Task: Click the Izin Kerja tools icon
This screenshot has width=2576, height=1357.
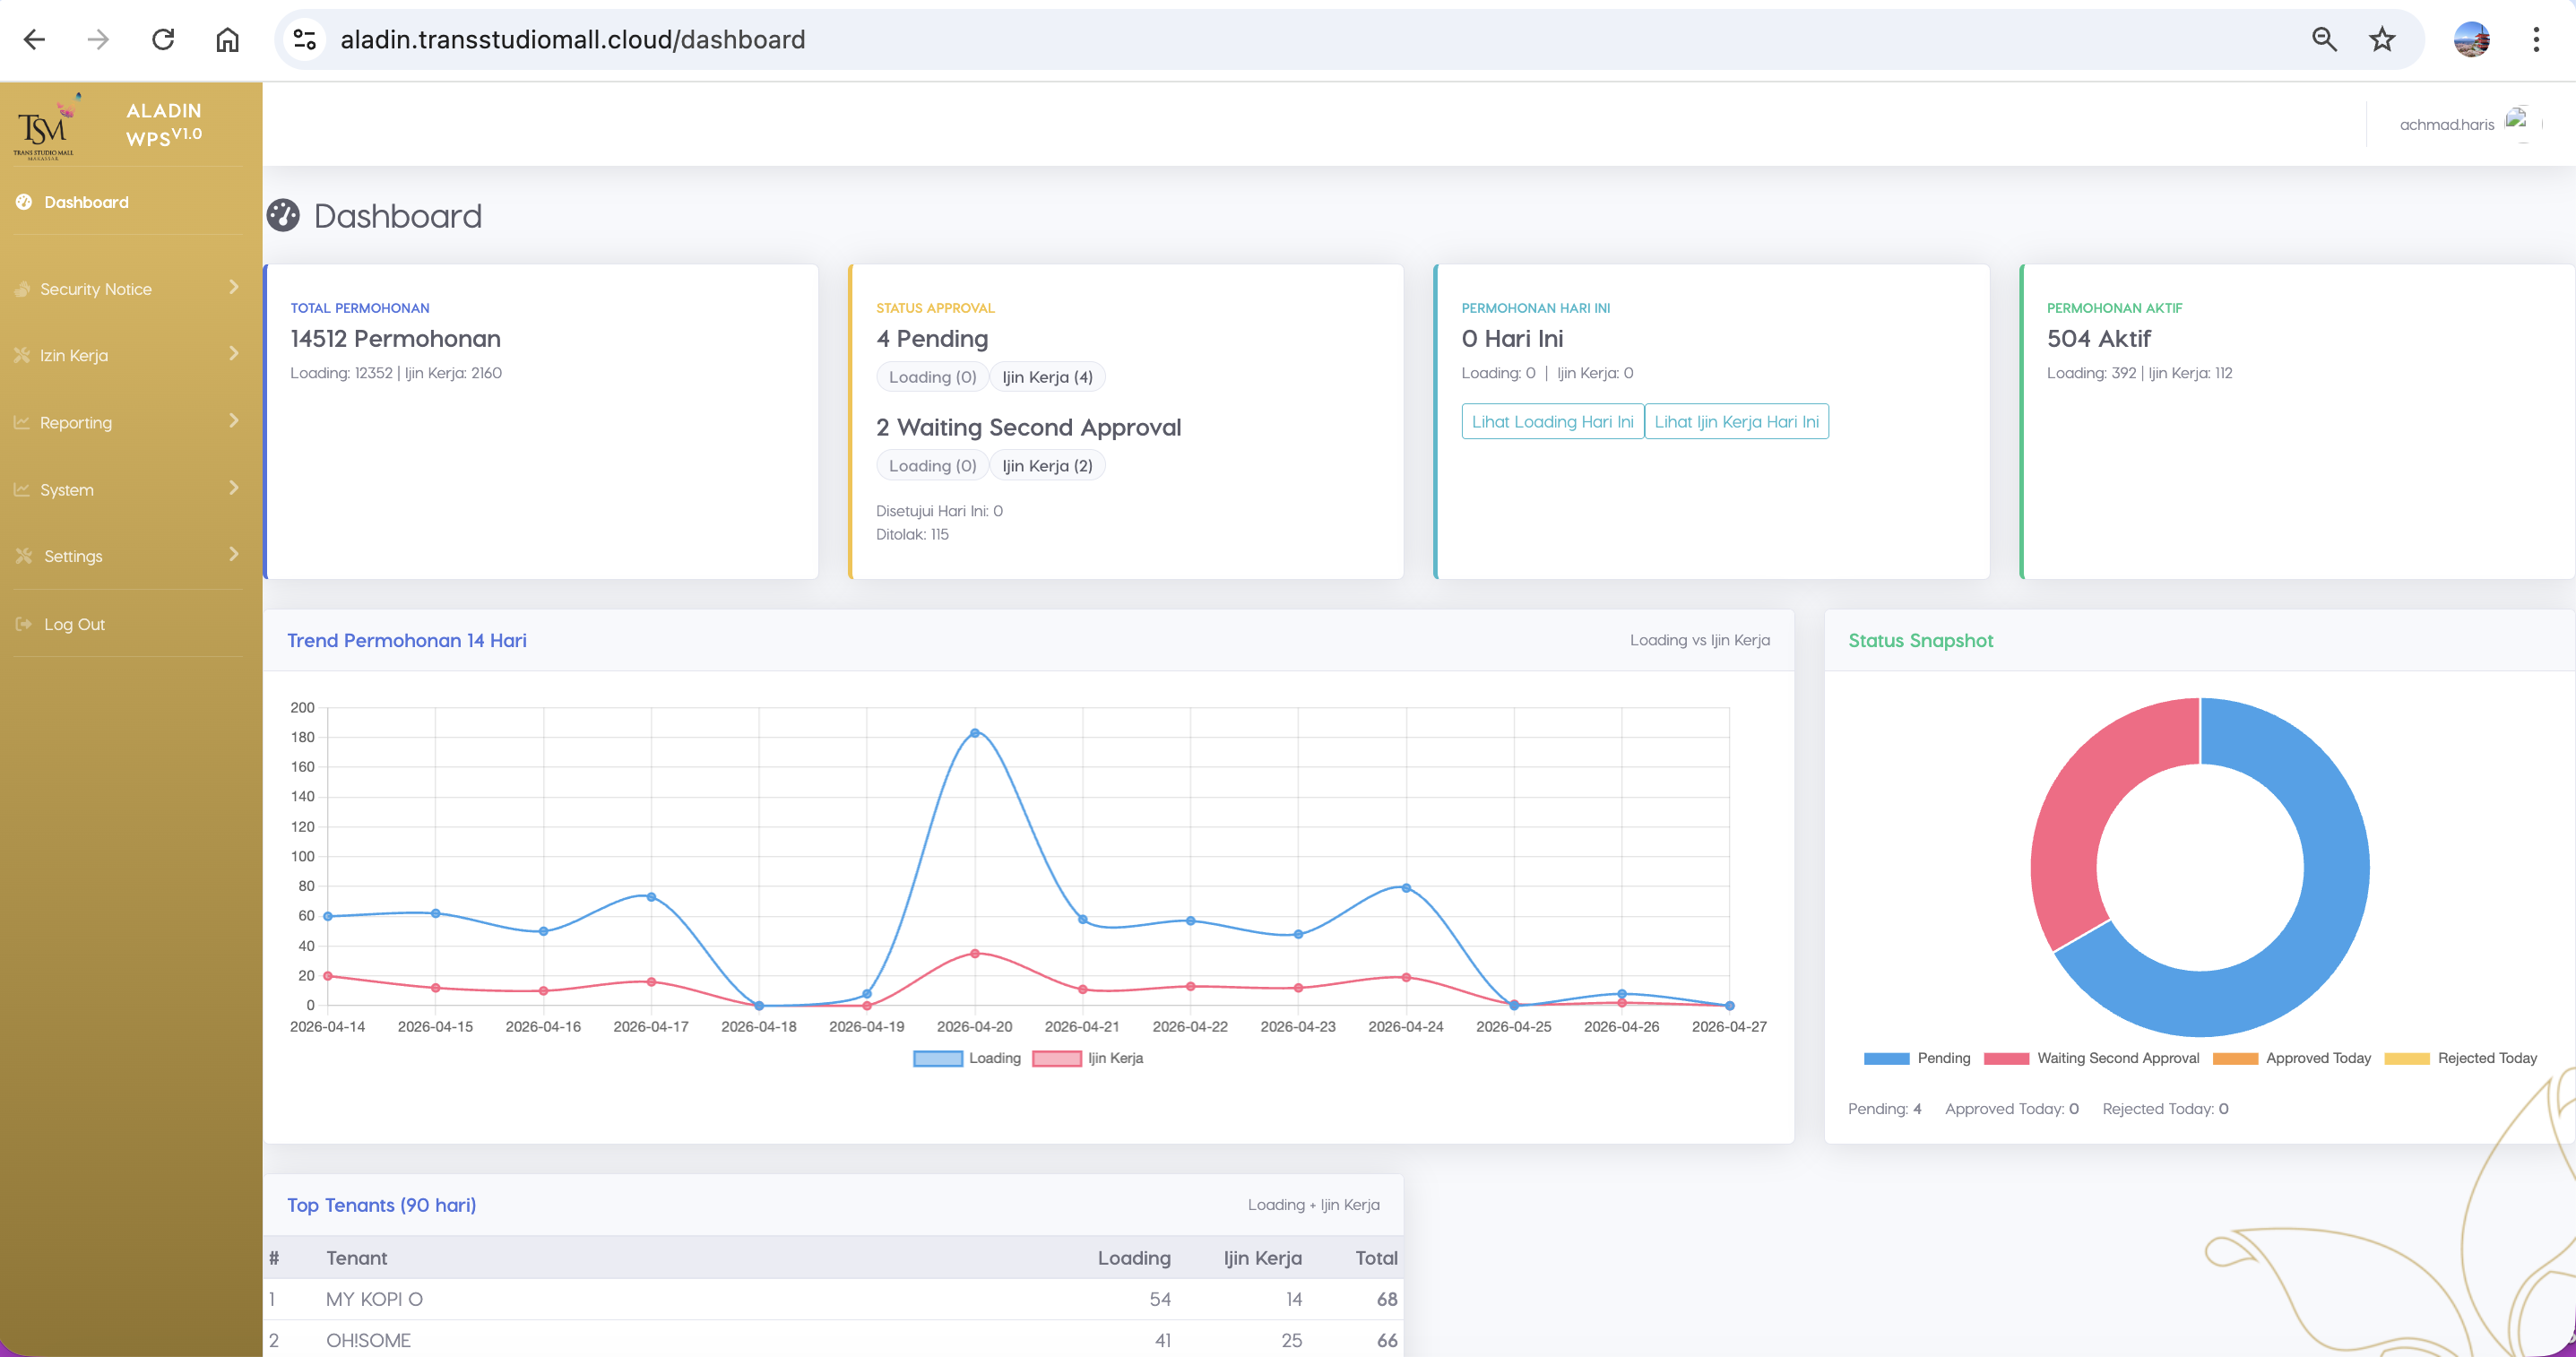Action: coord(22,355)
